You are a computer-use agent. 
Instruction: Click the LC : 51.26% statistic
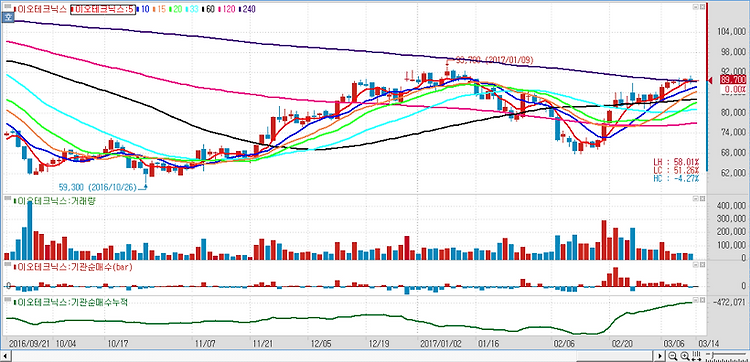(x=676, y=170)
